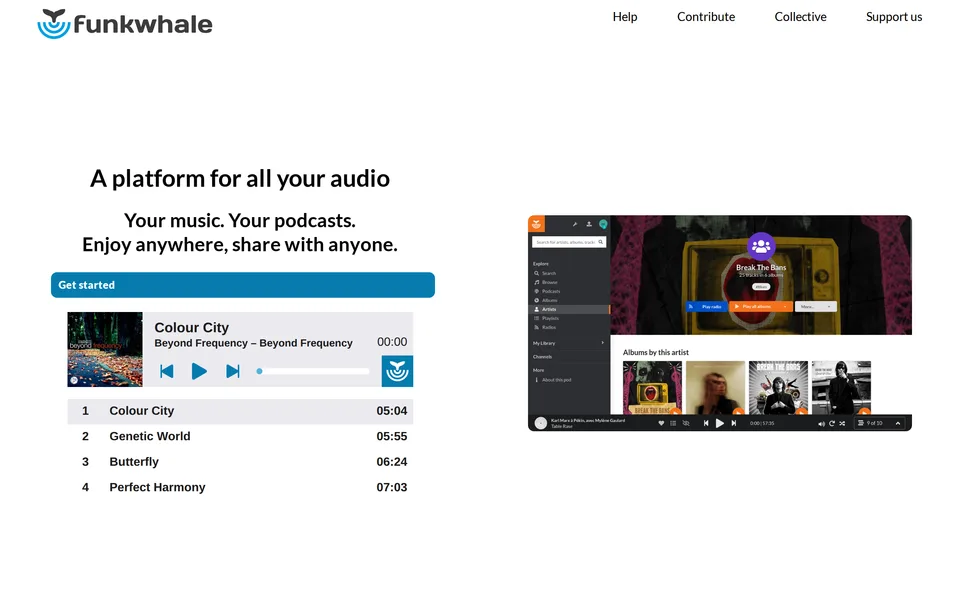The width and height of the screenshot is (960, 600).
Task: Skip to the next track
Action: pyautogui.click(x=233, y=371)
